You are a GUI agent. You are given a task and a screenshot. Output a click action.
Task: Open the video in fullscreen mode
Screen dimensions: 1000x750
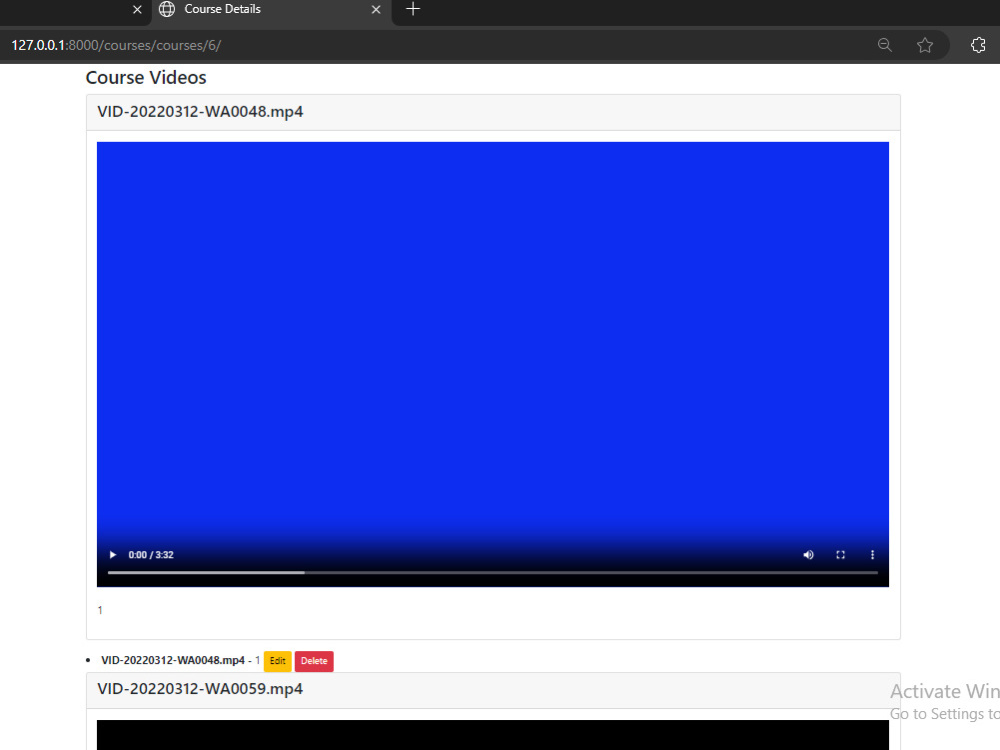coord(841,555)
